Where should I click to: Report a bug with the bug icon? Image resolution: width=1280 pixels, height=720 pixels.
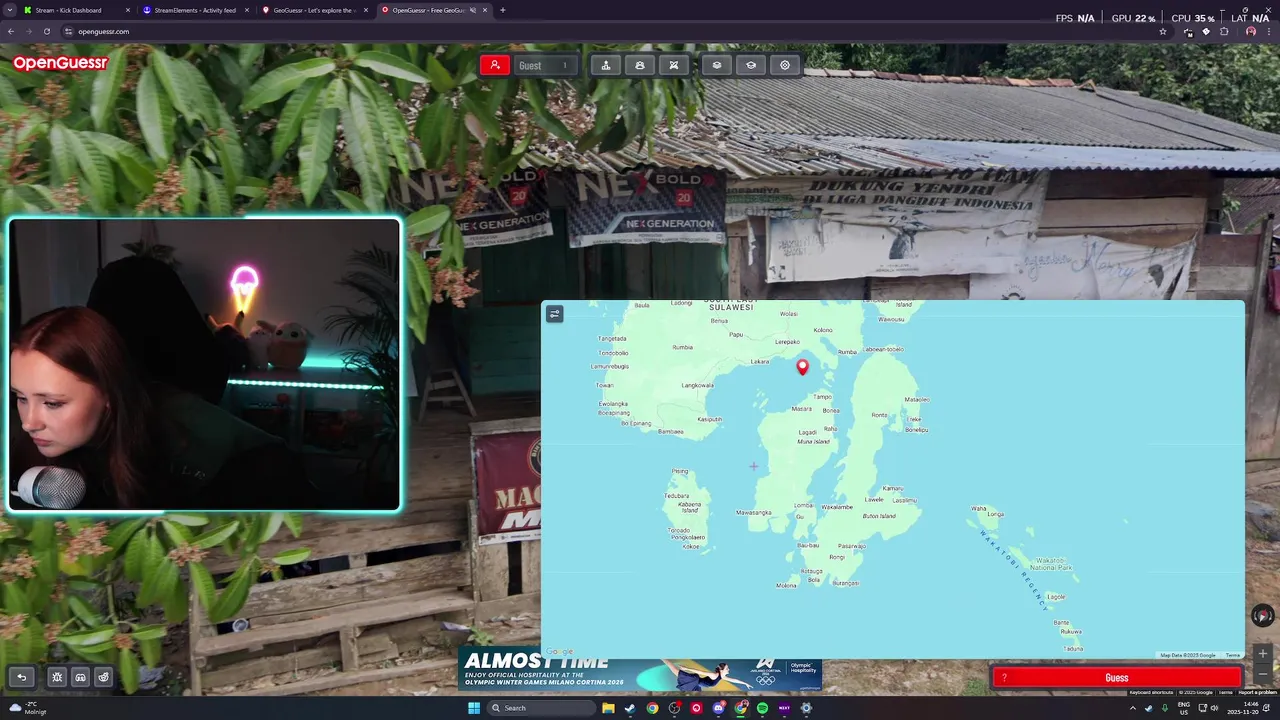(57, 677)
